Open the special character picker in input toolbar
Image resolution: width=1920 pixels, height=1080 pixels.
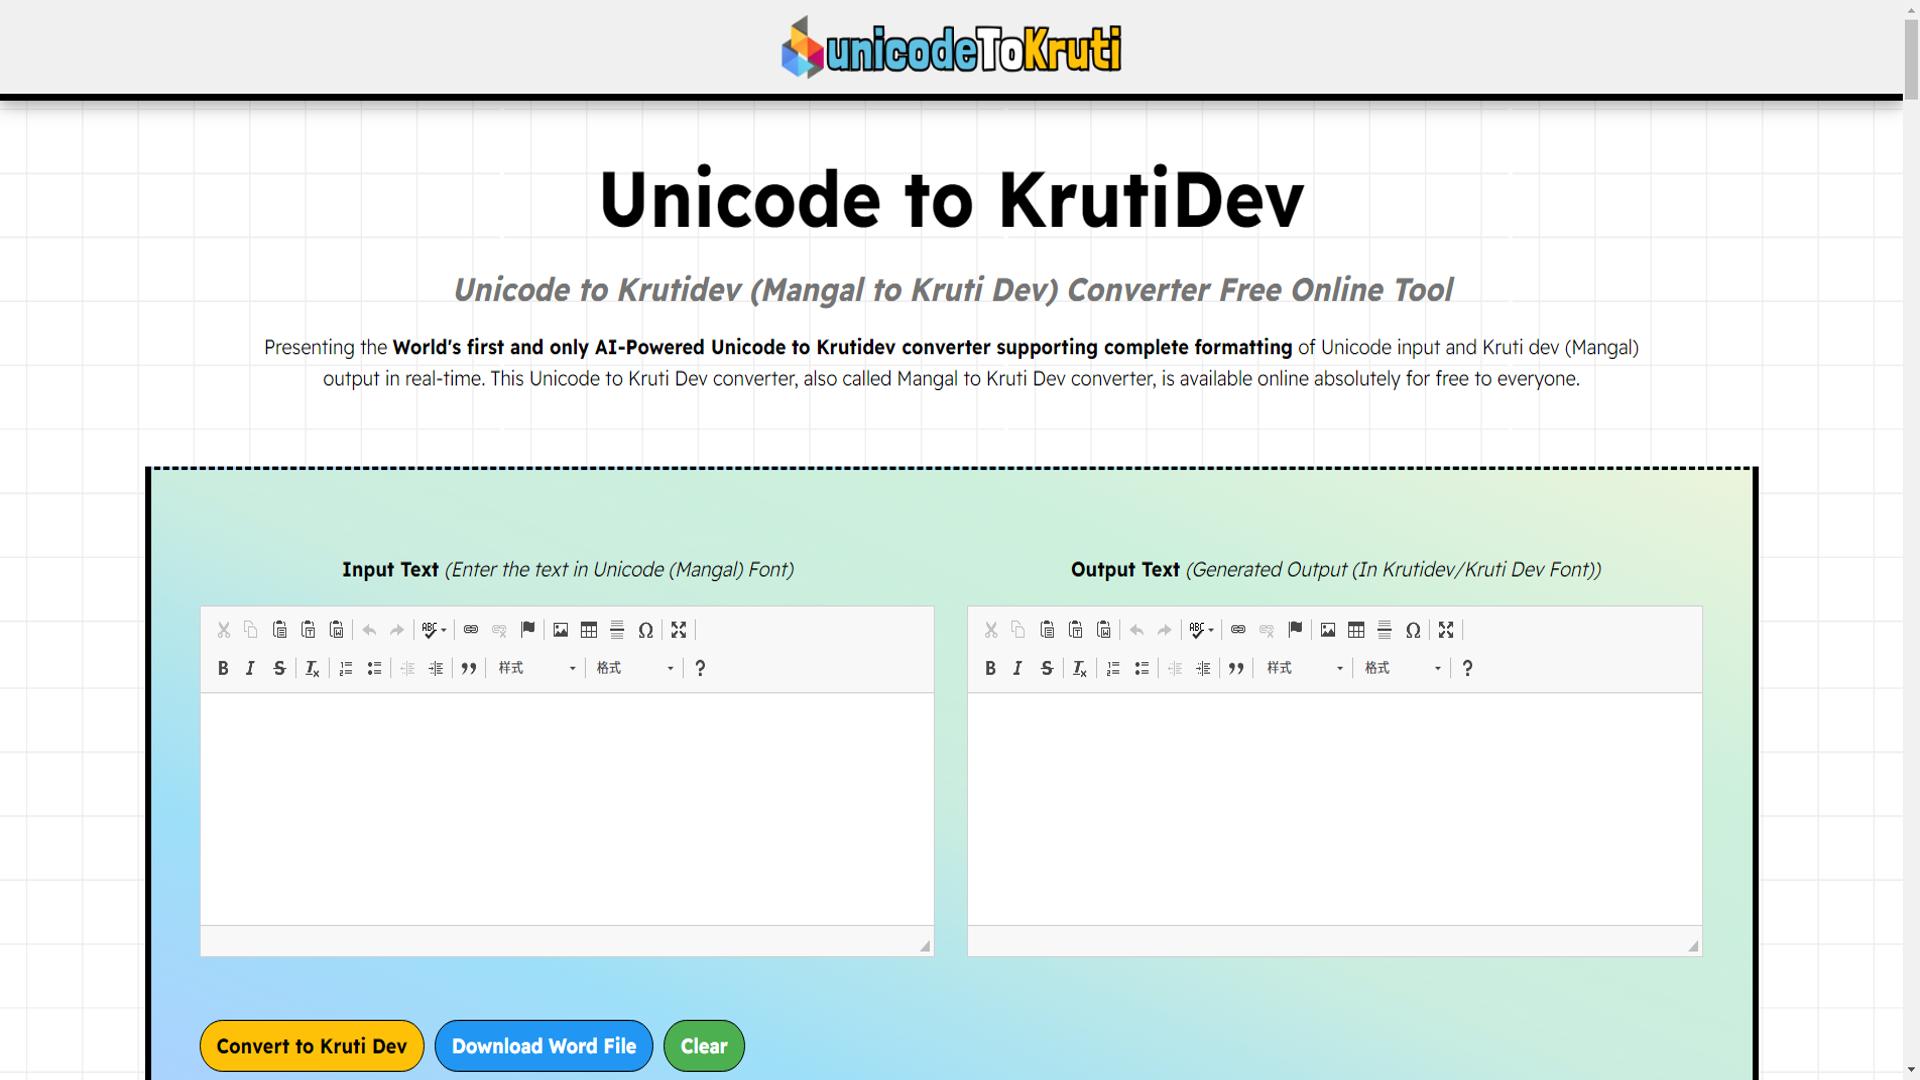tap(645, 630)
